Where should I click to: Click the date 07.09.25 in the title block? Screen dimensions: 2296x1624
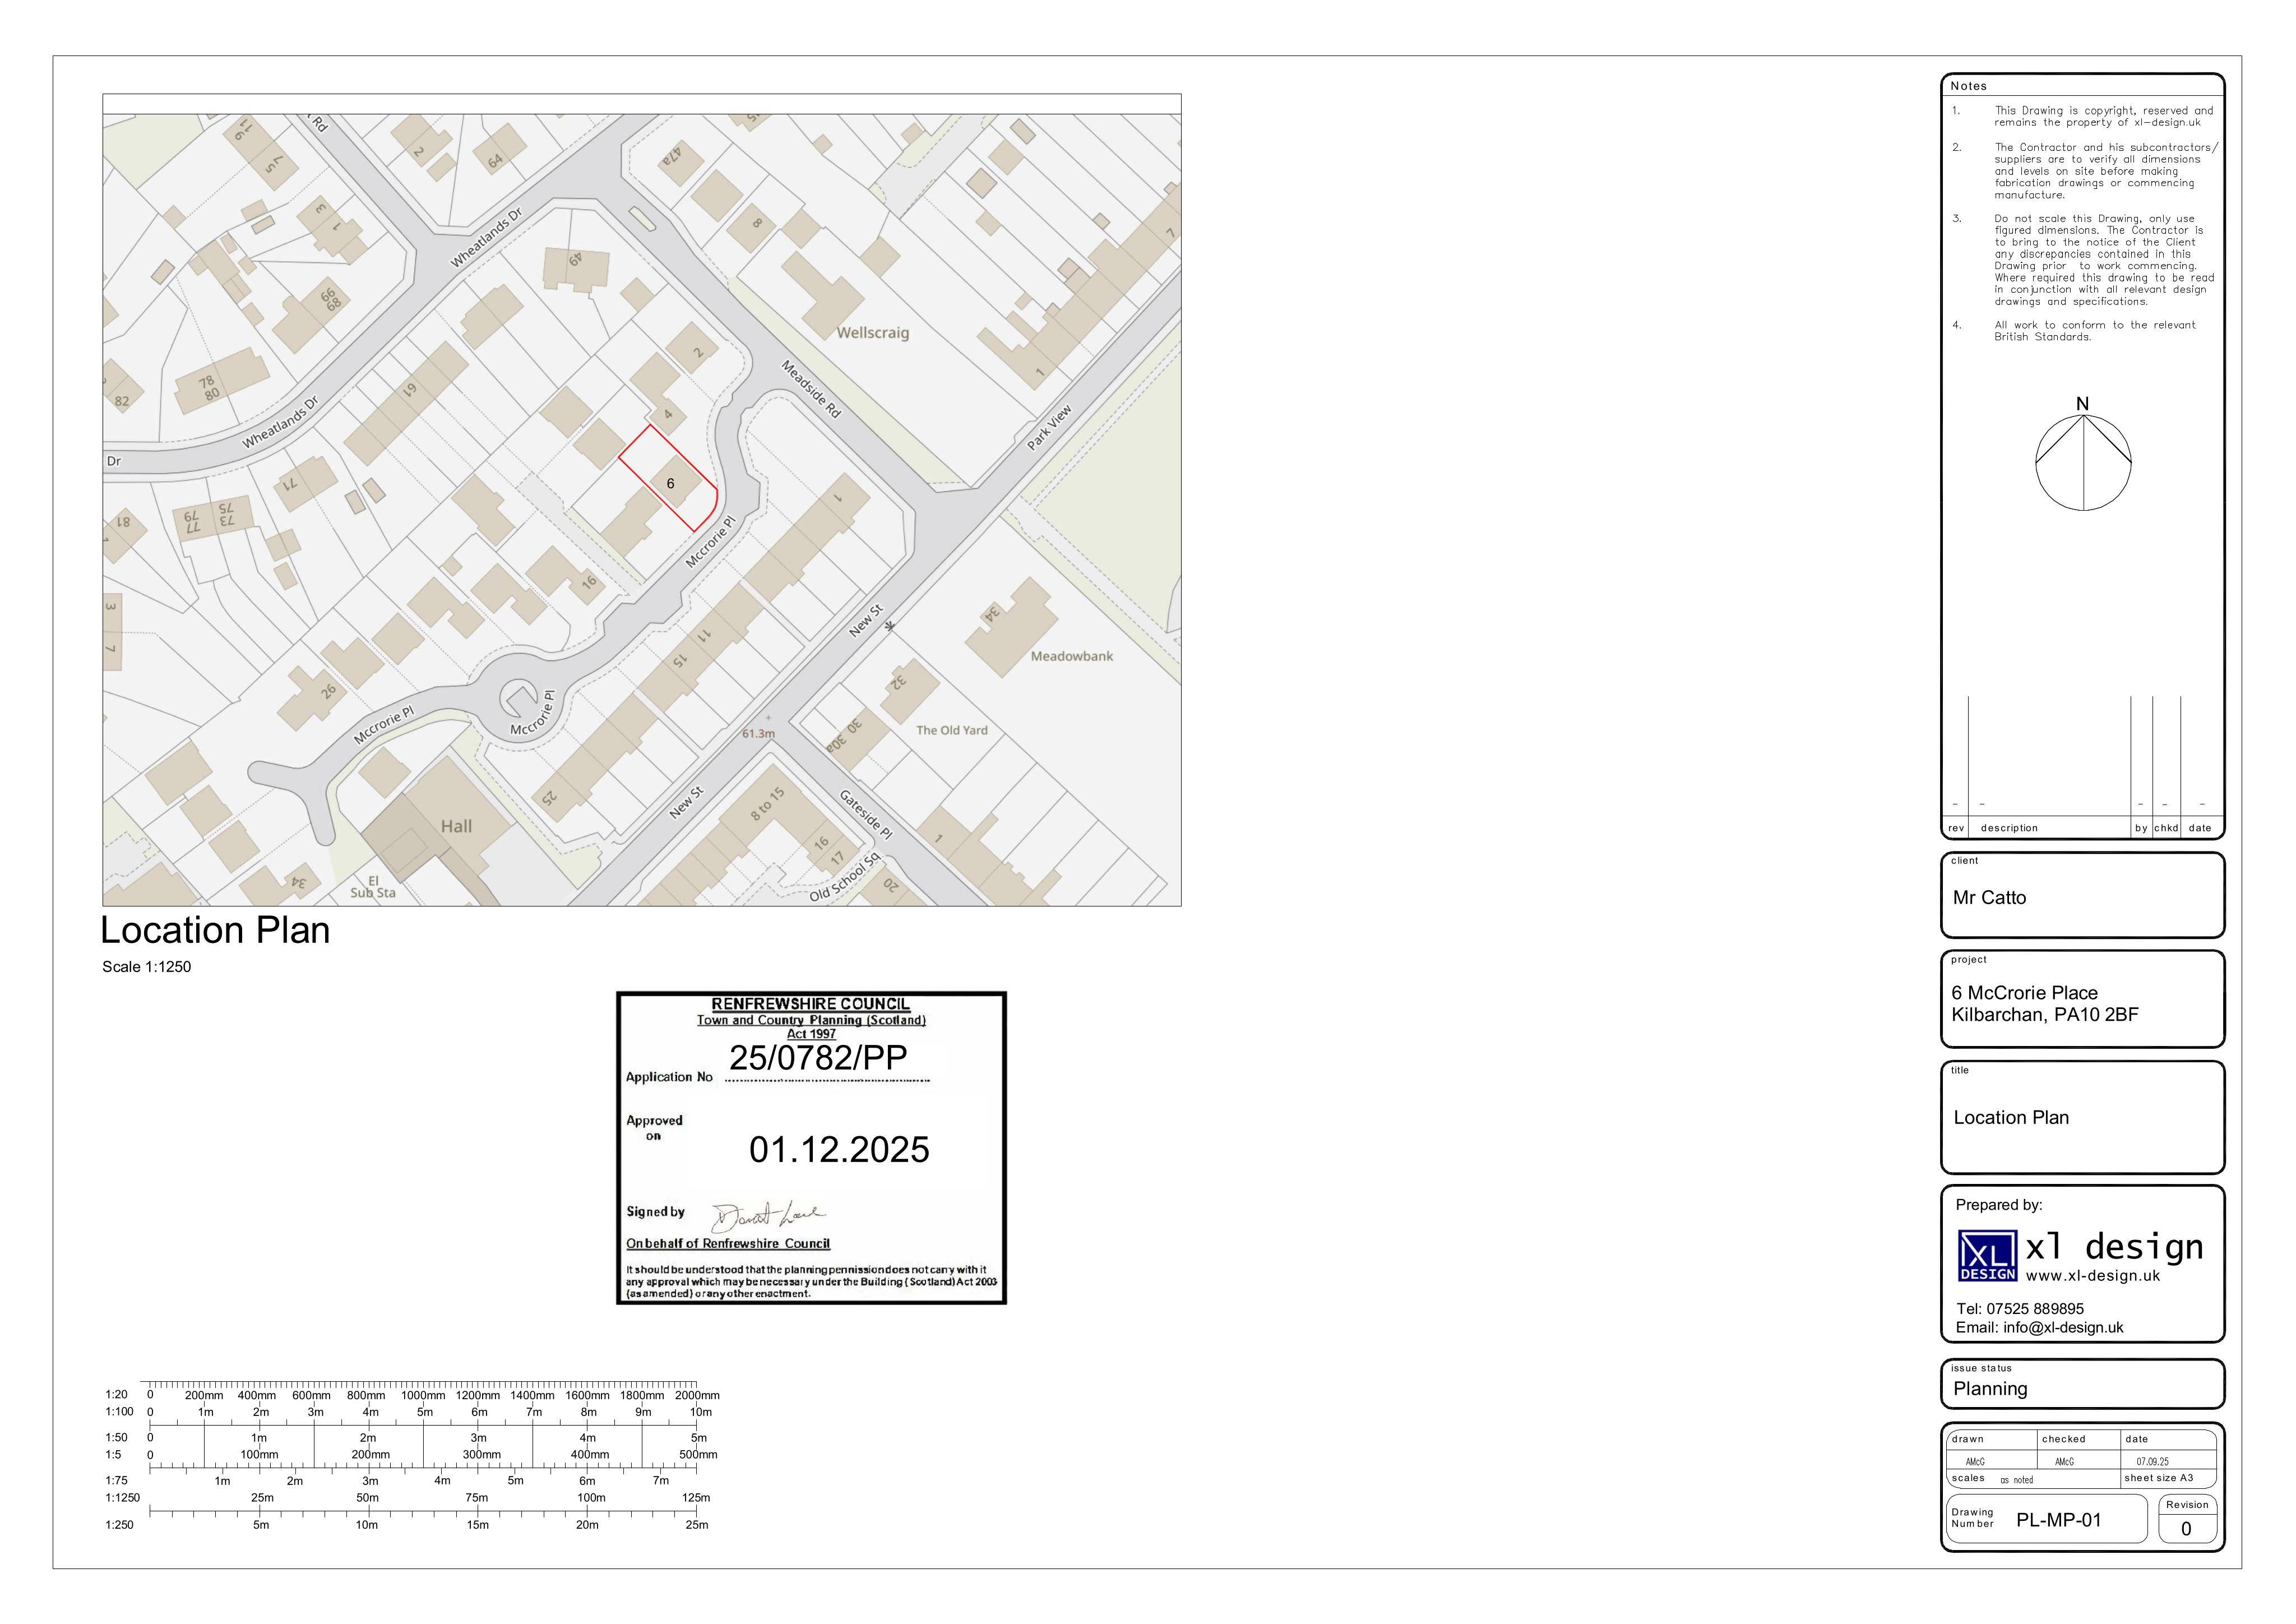[2153, 1461]
